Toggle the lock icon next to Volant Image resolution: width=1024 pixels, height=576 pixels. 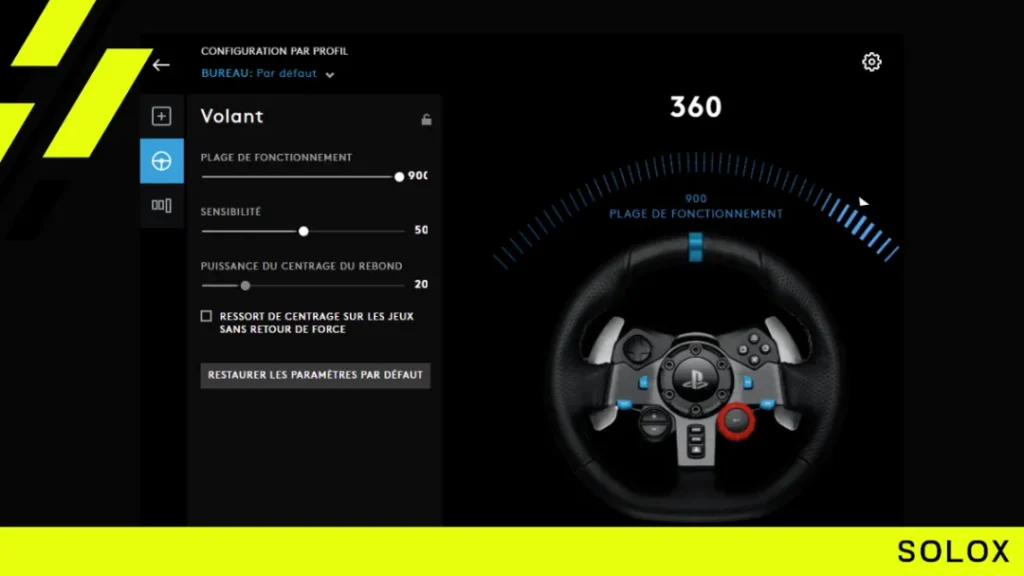click(x=426, y=119)
